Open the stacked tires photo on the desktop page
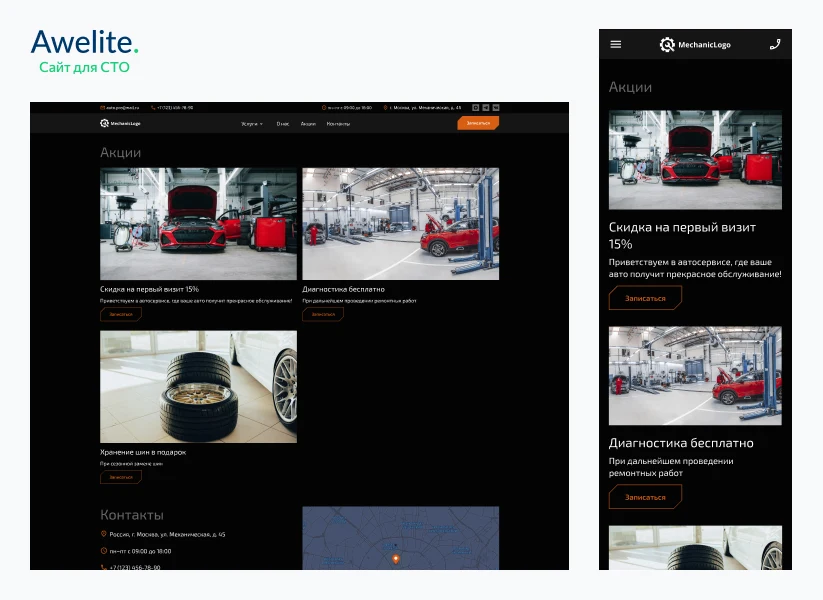This screenshot has height=600, width=823. tap(198, 386)
